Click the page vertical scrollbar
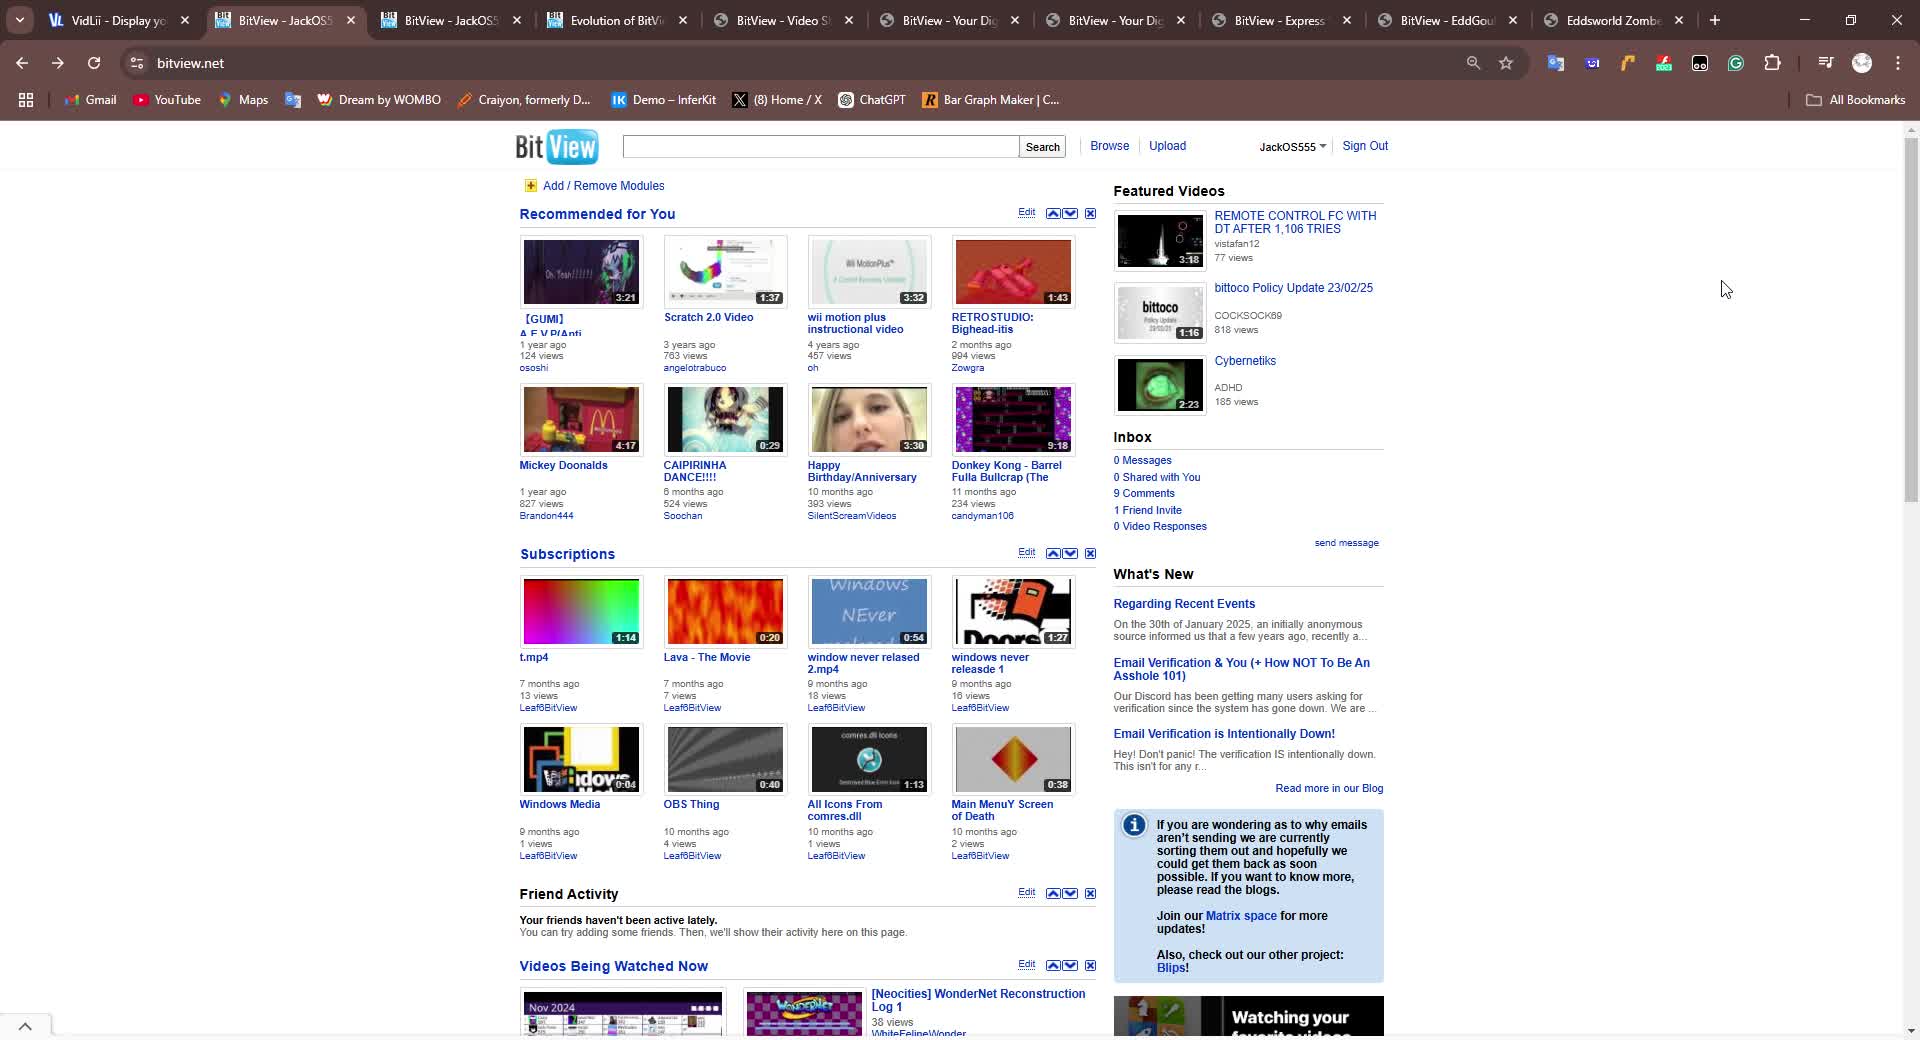Image resolution: width=1920 pixels, height=1040 pixels. tap(1911, 320)
